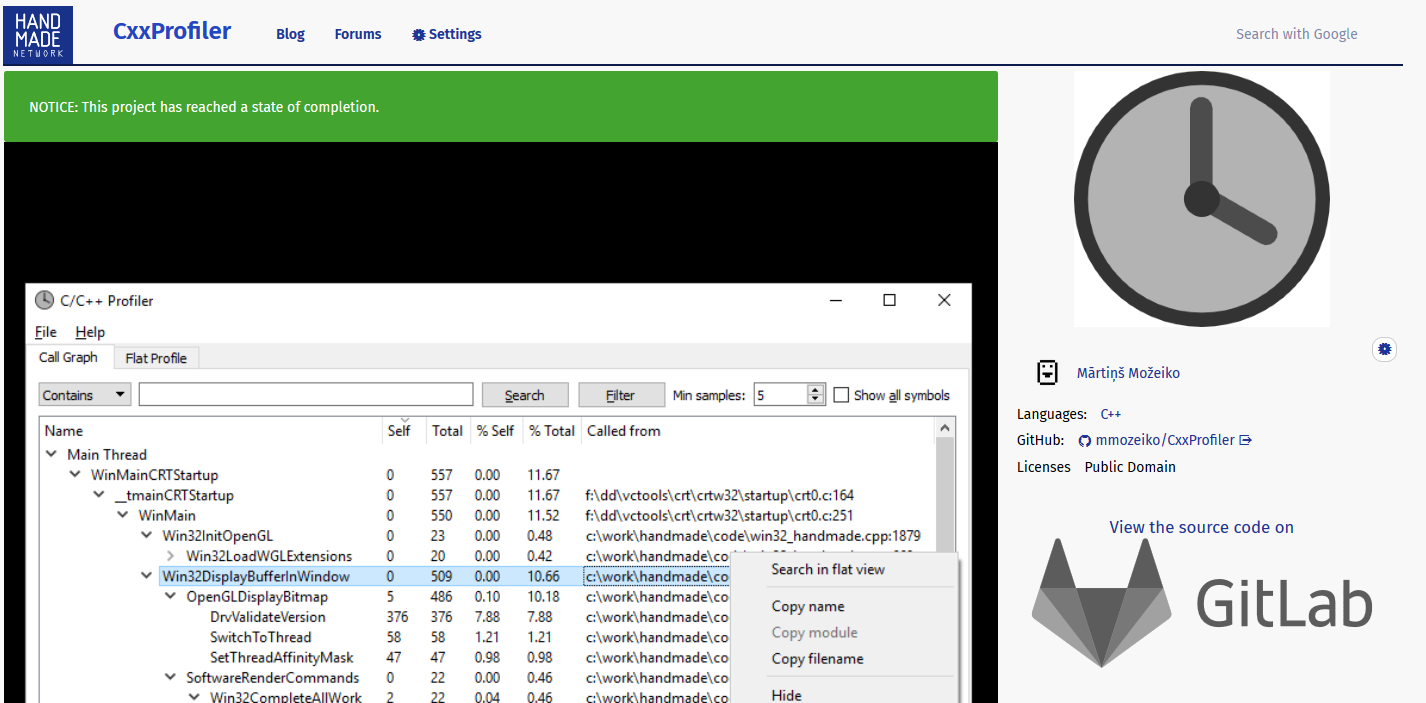This screenshot has width=1426, height=703.
Task: Open the Help menu in the profiler
Action: [90, 332]
